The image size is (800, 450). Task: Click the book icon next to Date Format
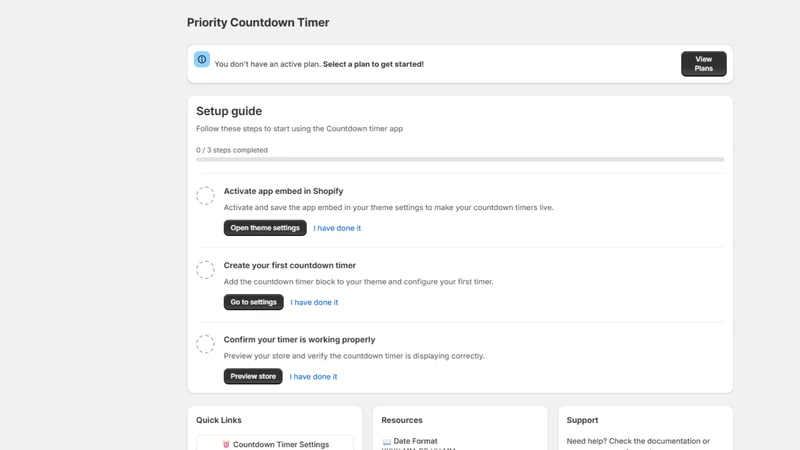pos(387,441)
